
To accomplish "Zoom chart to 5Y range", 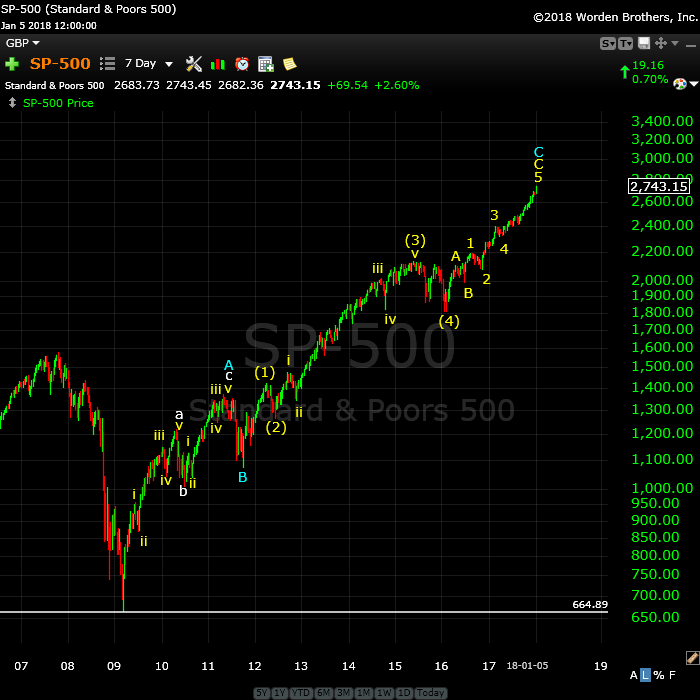I will [262, 693].
